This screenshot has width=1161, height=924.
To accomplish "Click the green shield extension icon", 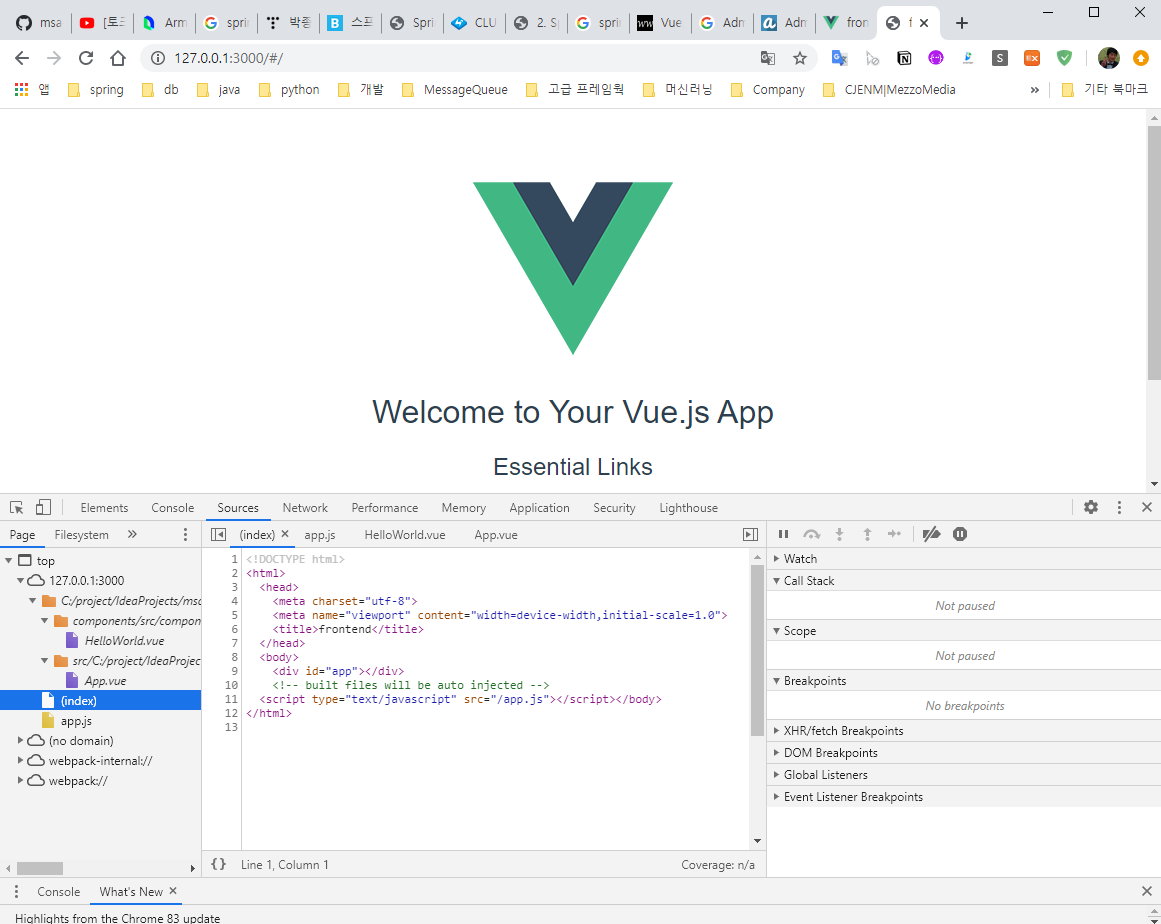I will click(1064, 58).
